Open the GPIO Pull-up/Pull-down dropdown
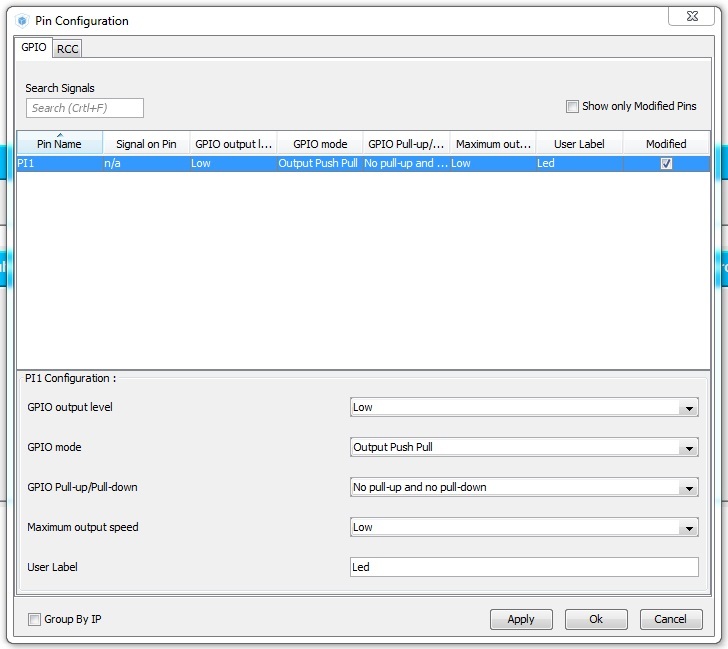Viewport: 728px width, 649px height. (524, 487)
